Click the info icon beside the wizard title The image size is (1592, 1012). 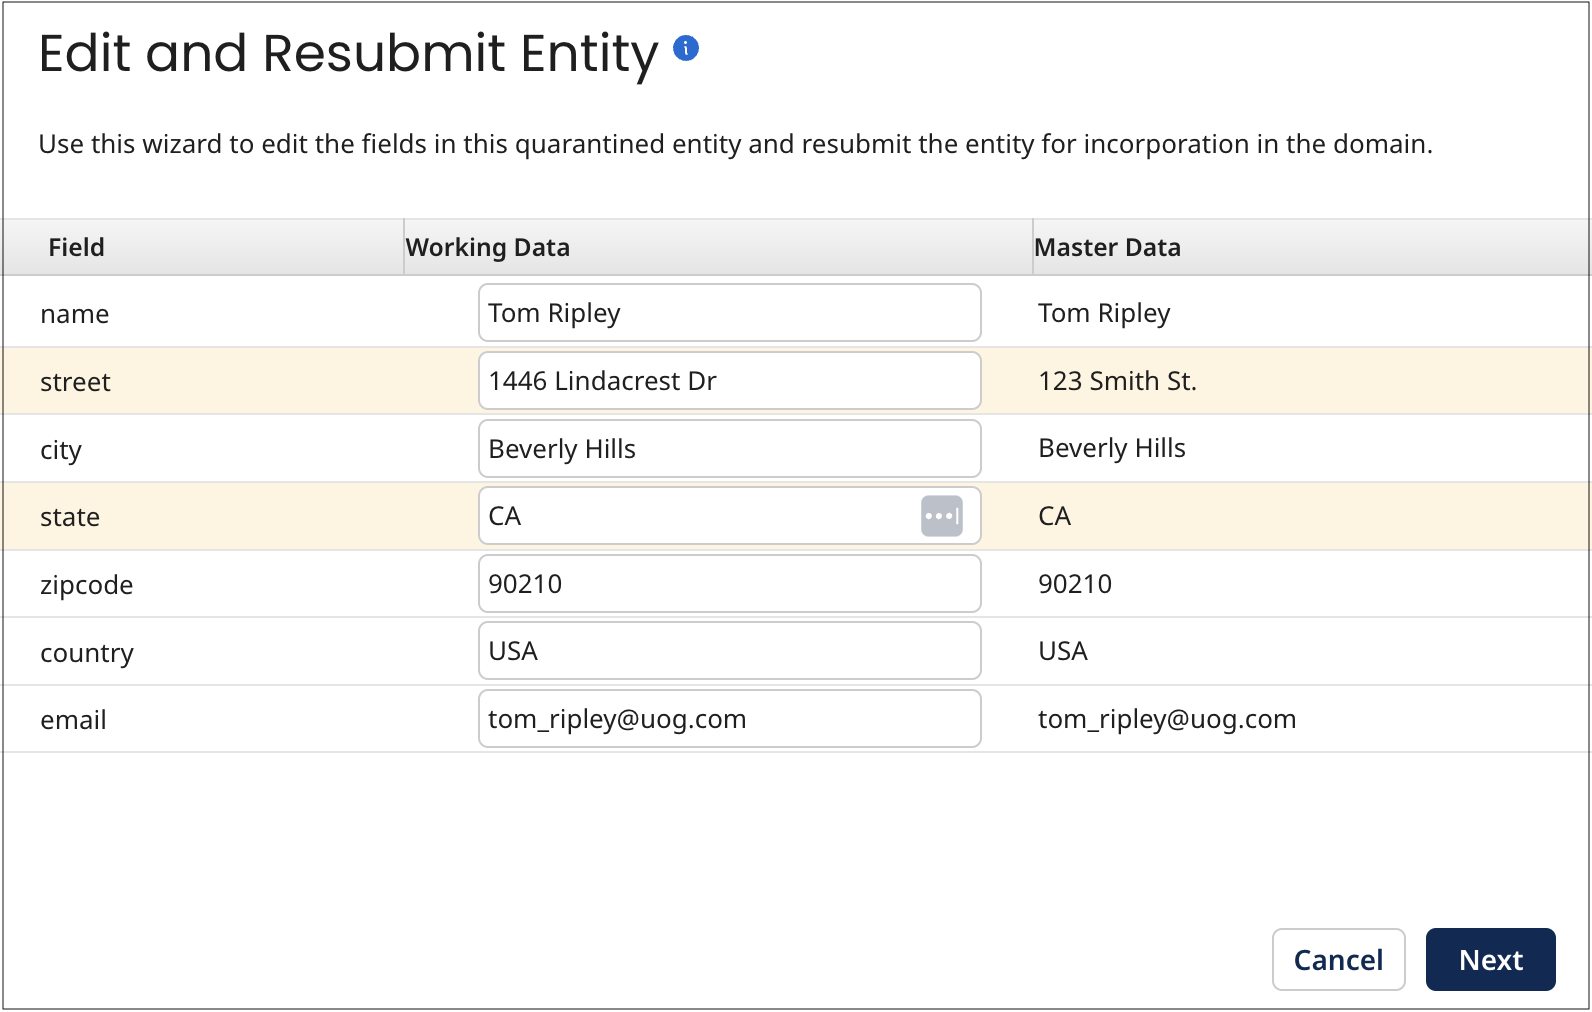coord(685,48)
